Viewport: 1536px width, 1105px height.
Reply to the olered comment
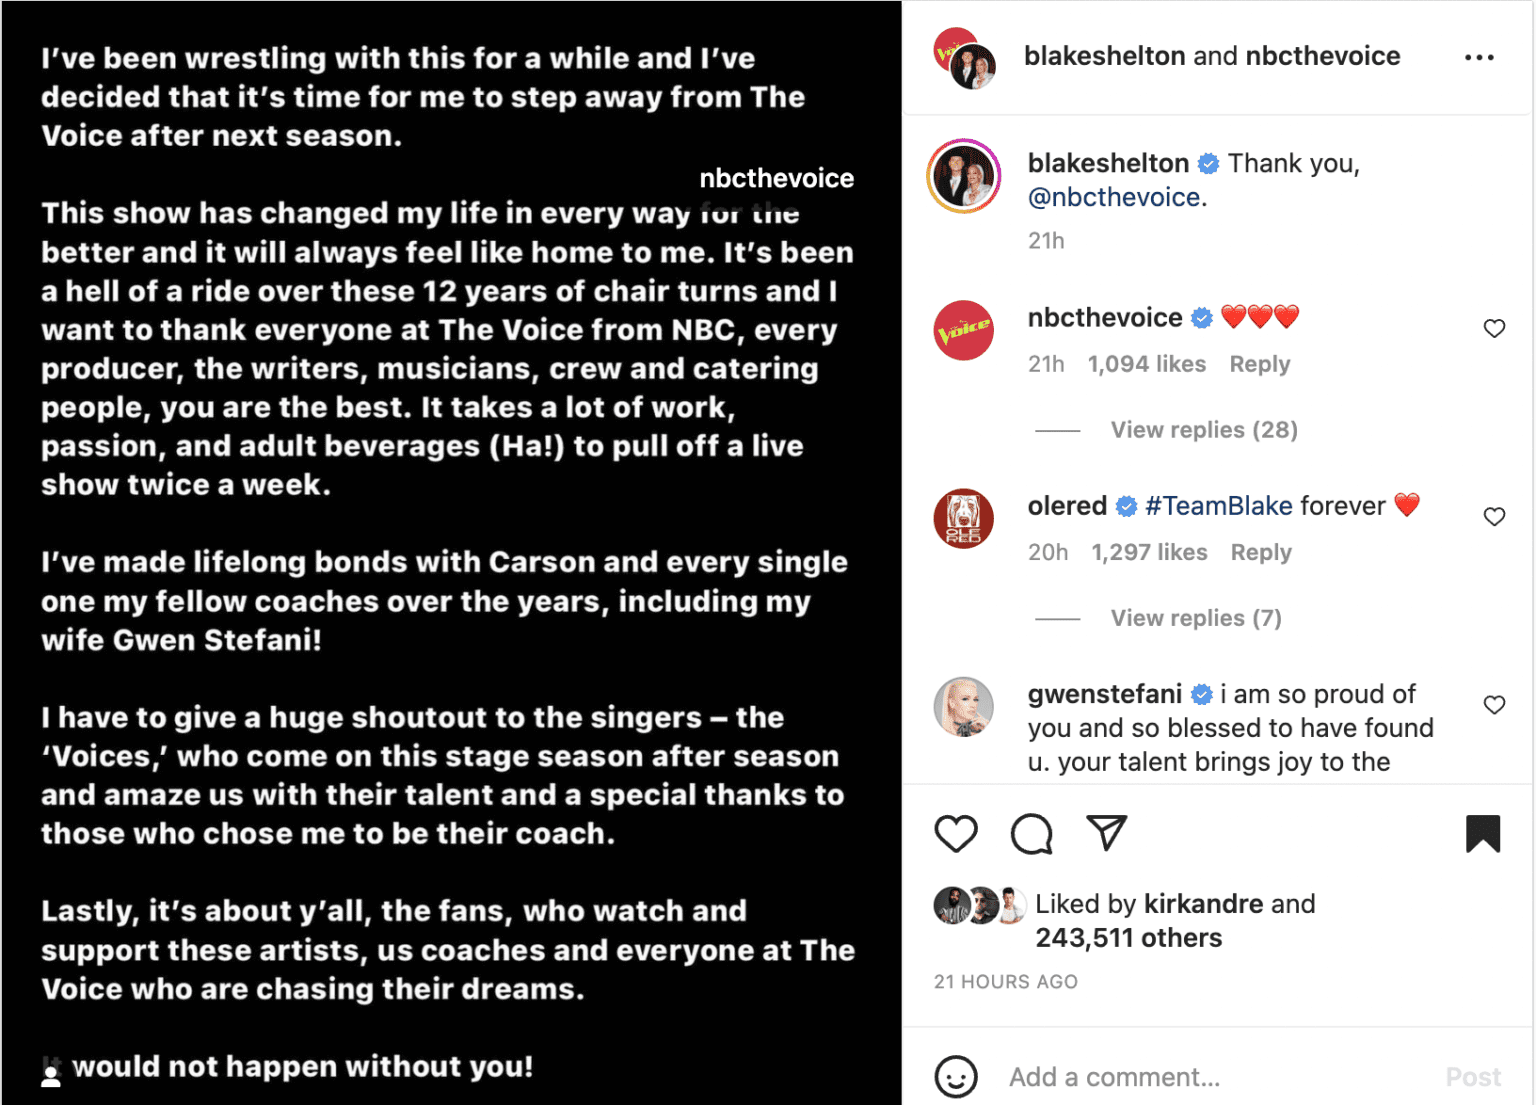(x=1261, y=552)
